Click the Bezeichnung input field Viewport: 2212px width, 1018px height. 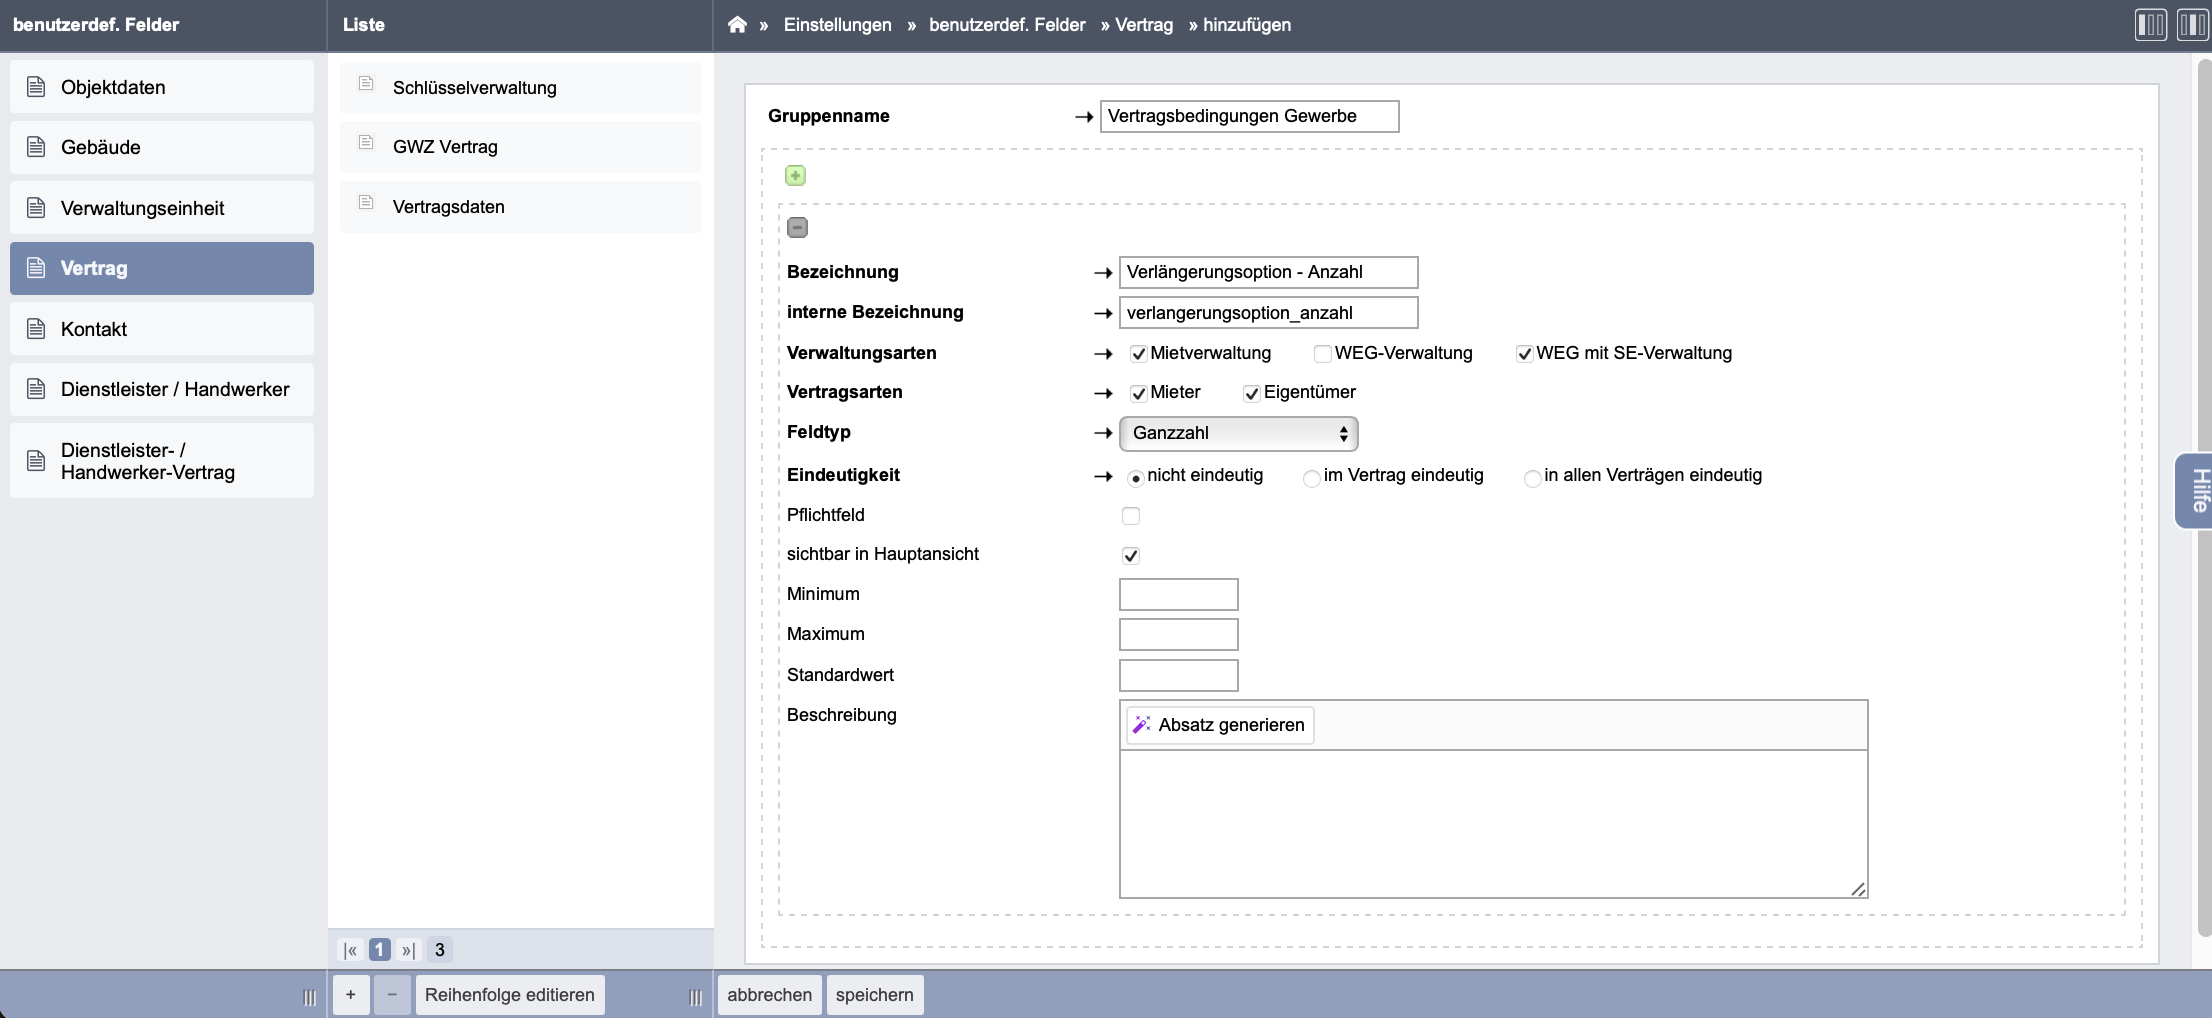click(1268, 272)
